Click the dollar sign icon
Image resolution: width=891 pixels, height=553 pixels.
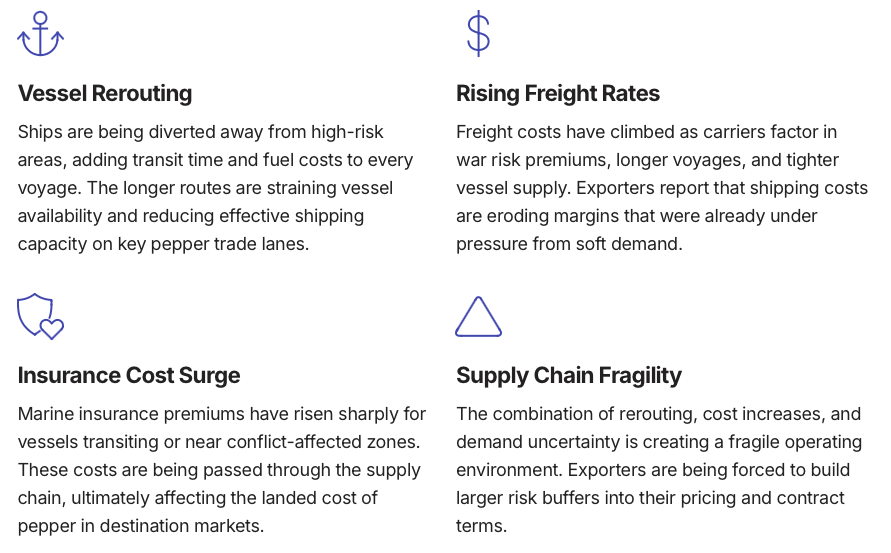(x=478, y=34)
